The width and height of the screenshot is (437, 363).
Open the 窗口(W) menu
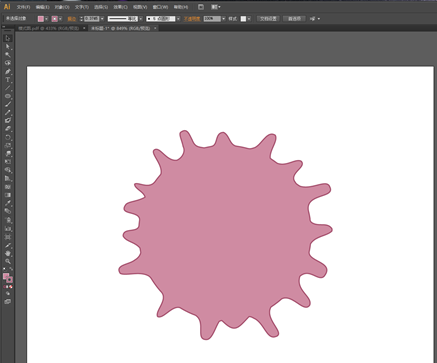[160, 7]
